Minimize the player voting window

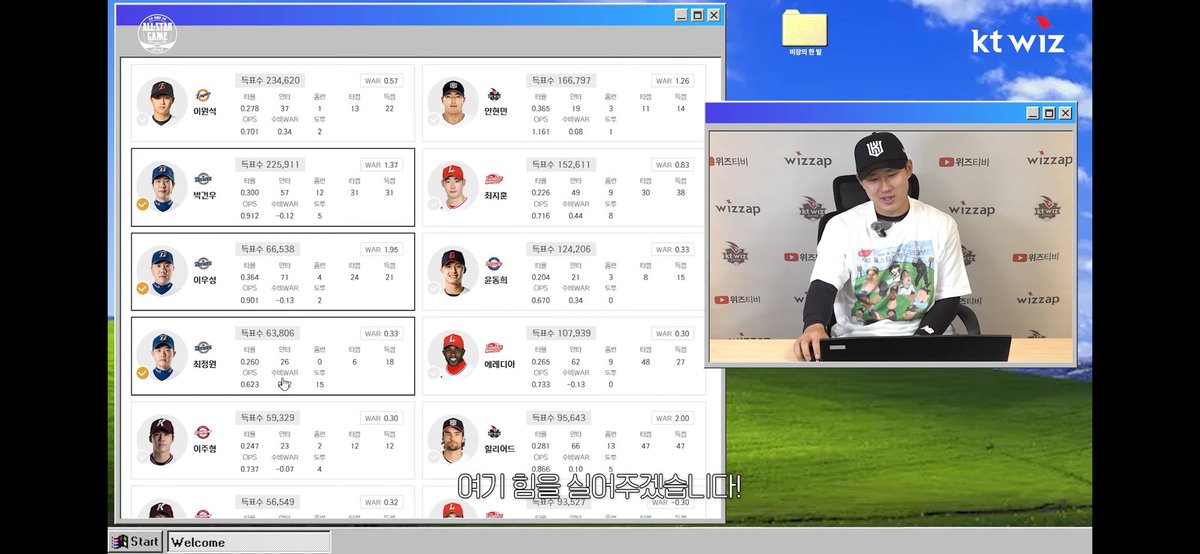tap(681, 15)
